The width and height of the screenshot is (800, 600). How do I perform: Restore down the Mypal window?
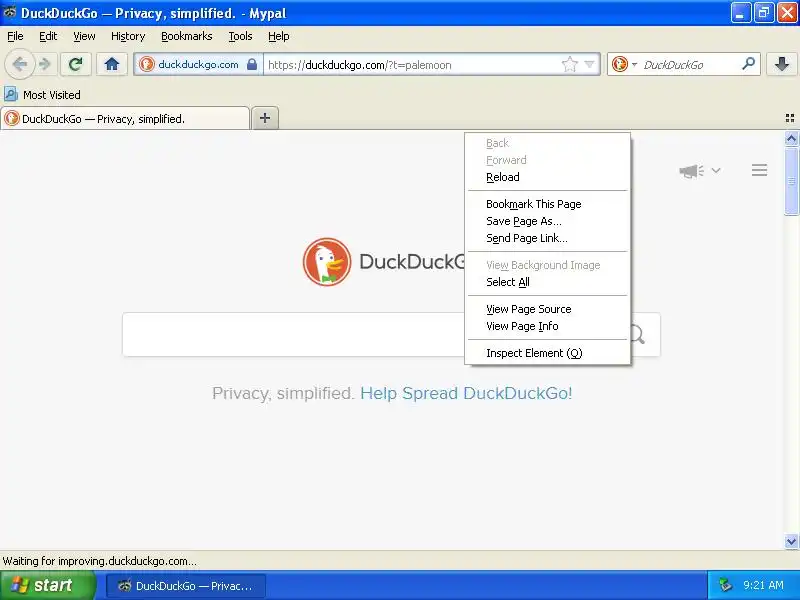coord(763,13)
